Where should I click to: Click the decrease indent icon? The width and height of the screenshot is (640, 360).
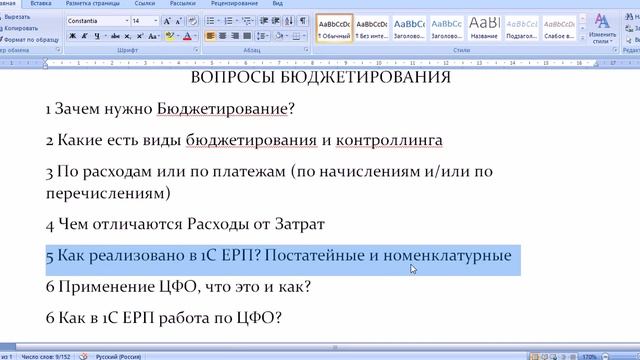(264, 21)
